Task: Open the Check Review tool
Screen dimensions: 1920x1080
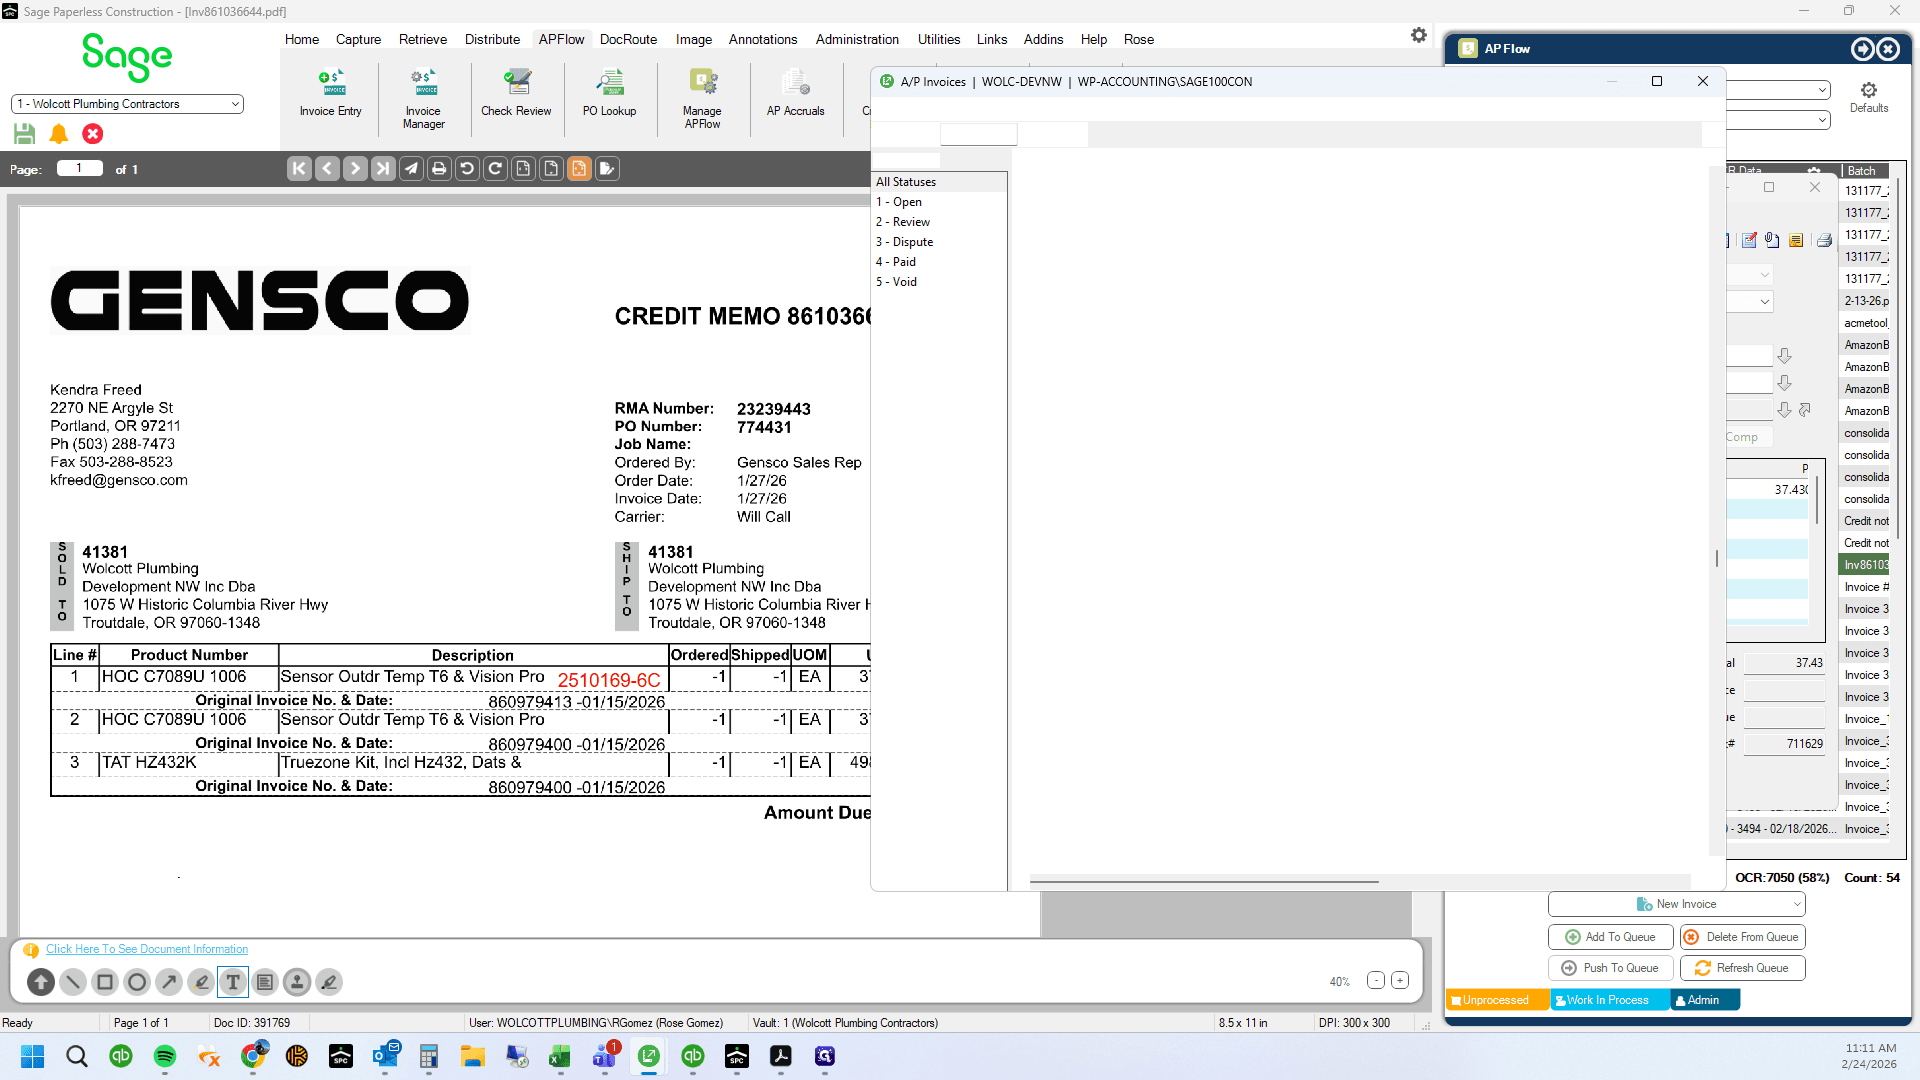Action: click(516, 94)
